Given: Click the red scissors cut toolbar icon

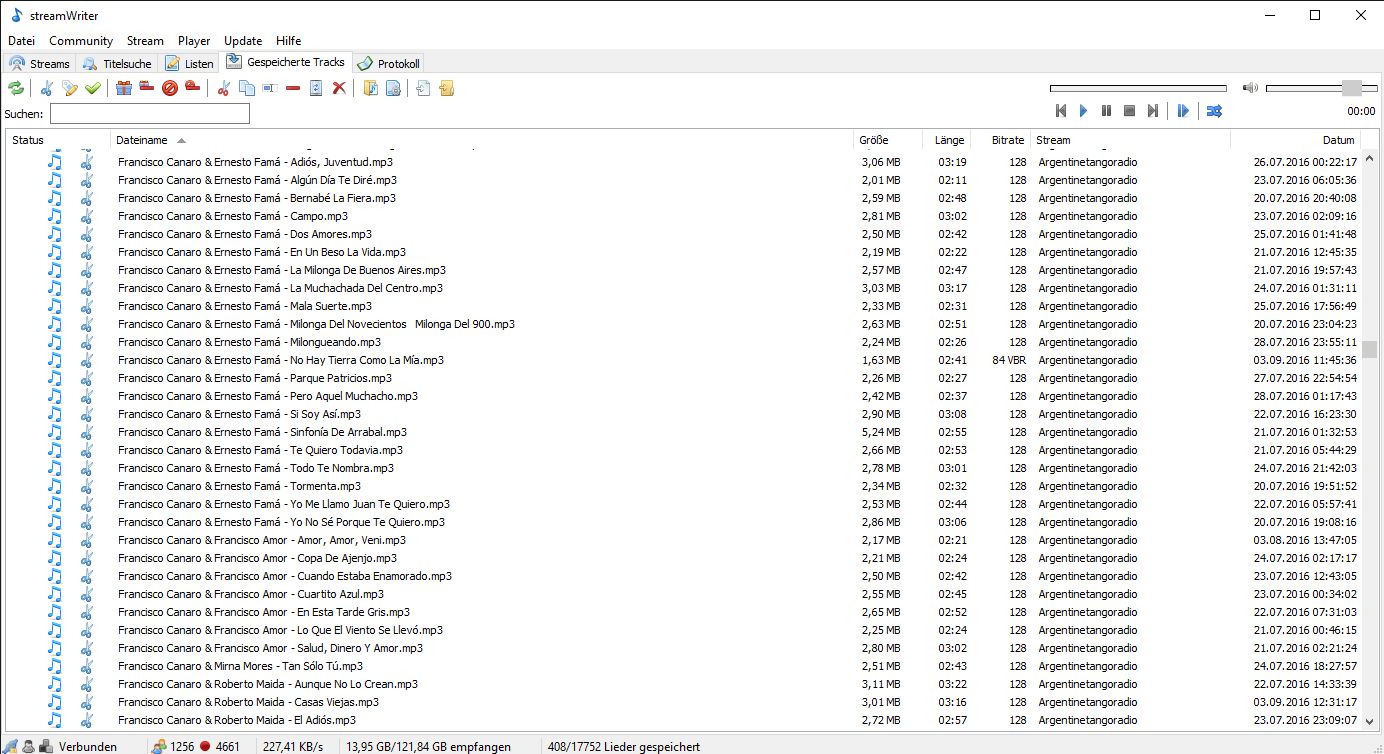Looking at the screenshot, I should tap(224, 89).
